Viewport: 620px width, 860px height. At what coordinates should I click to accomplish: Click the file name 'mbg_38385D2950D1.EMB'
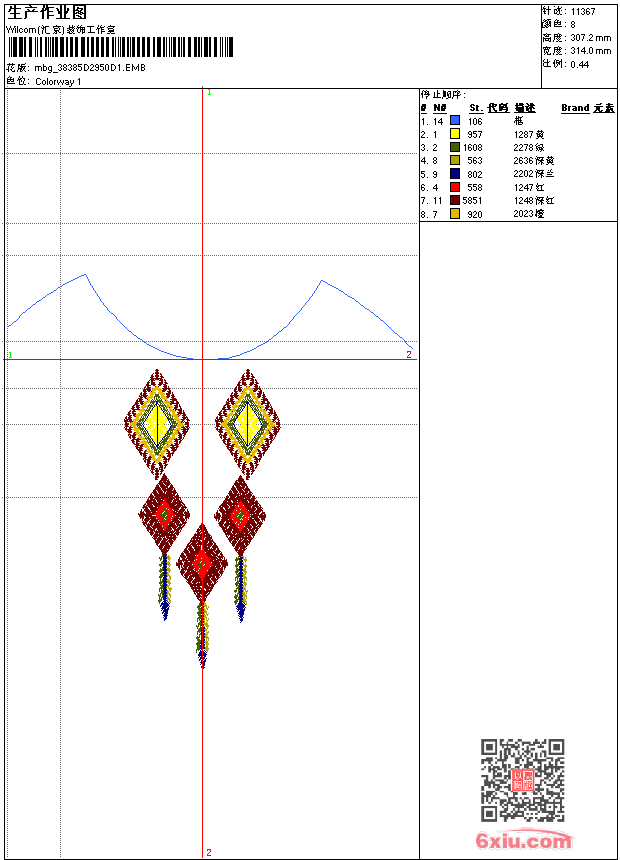point(90,68)
